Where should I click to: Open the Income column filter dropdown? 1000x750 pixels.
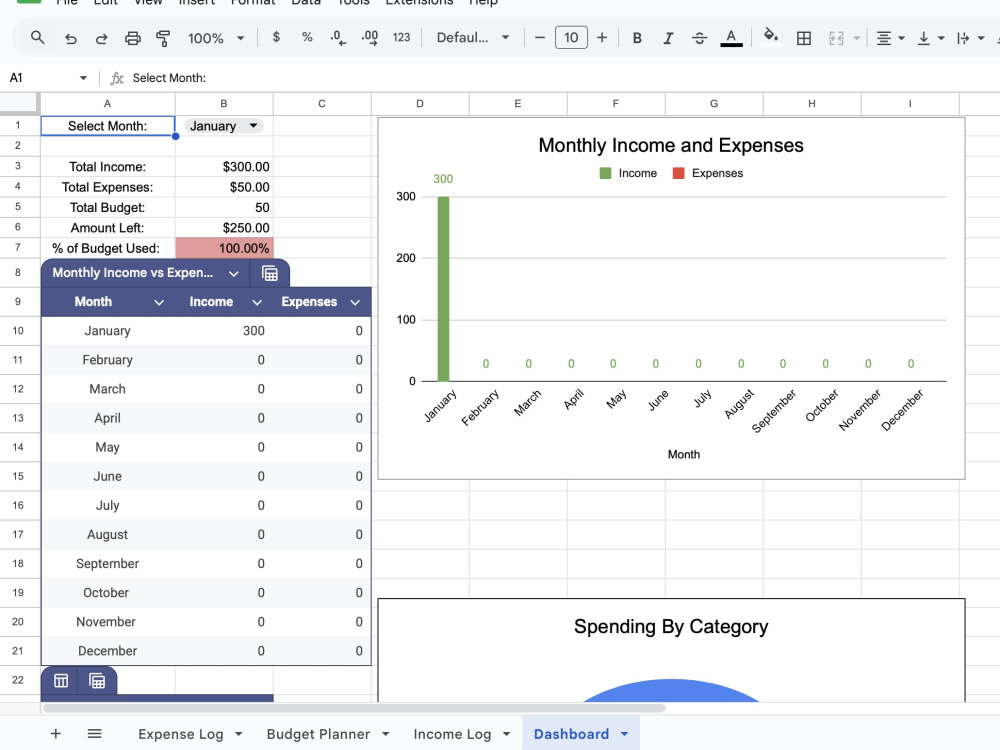257,302
